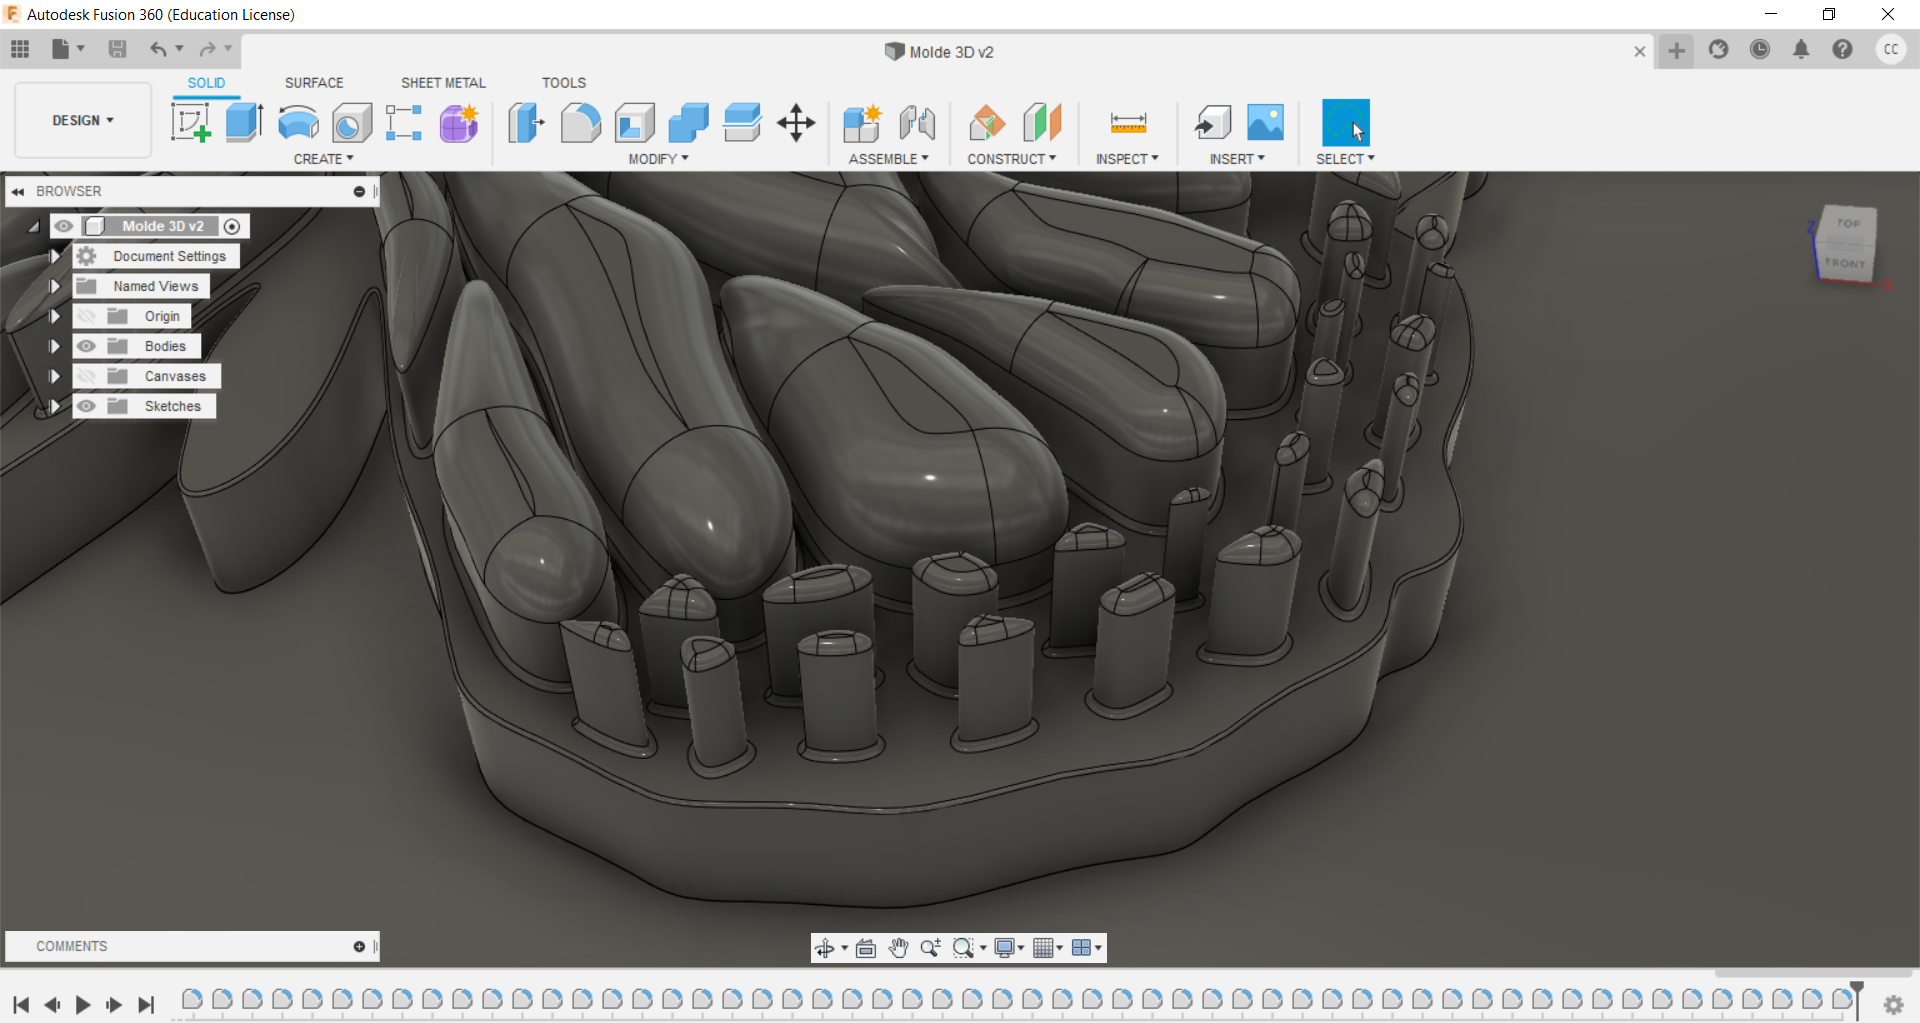Insert a Canvas image

click(x=1264, y=122)
